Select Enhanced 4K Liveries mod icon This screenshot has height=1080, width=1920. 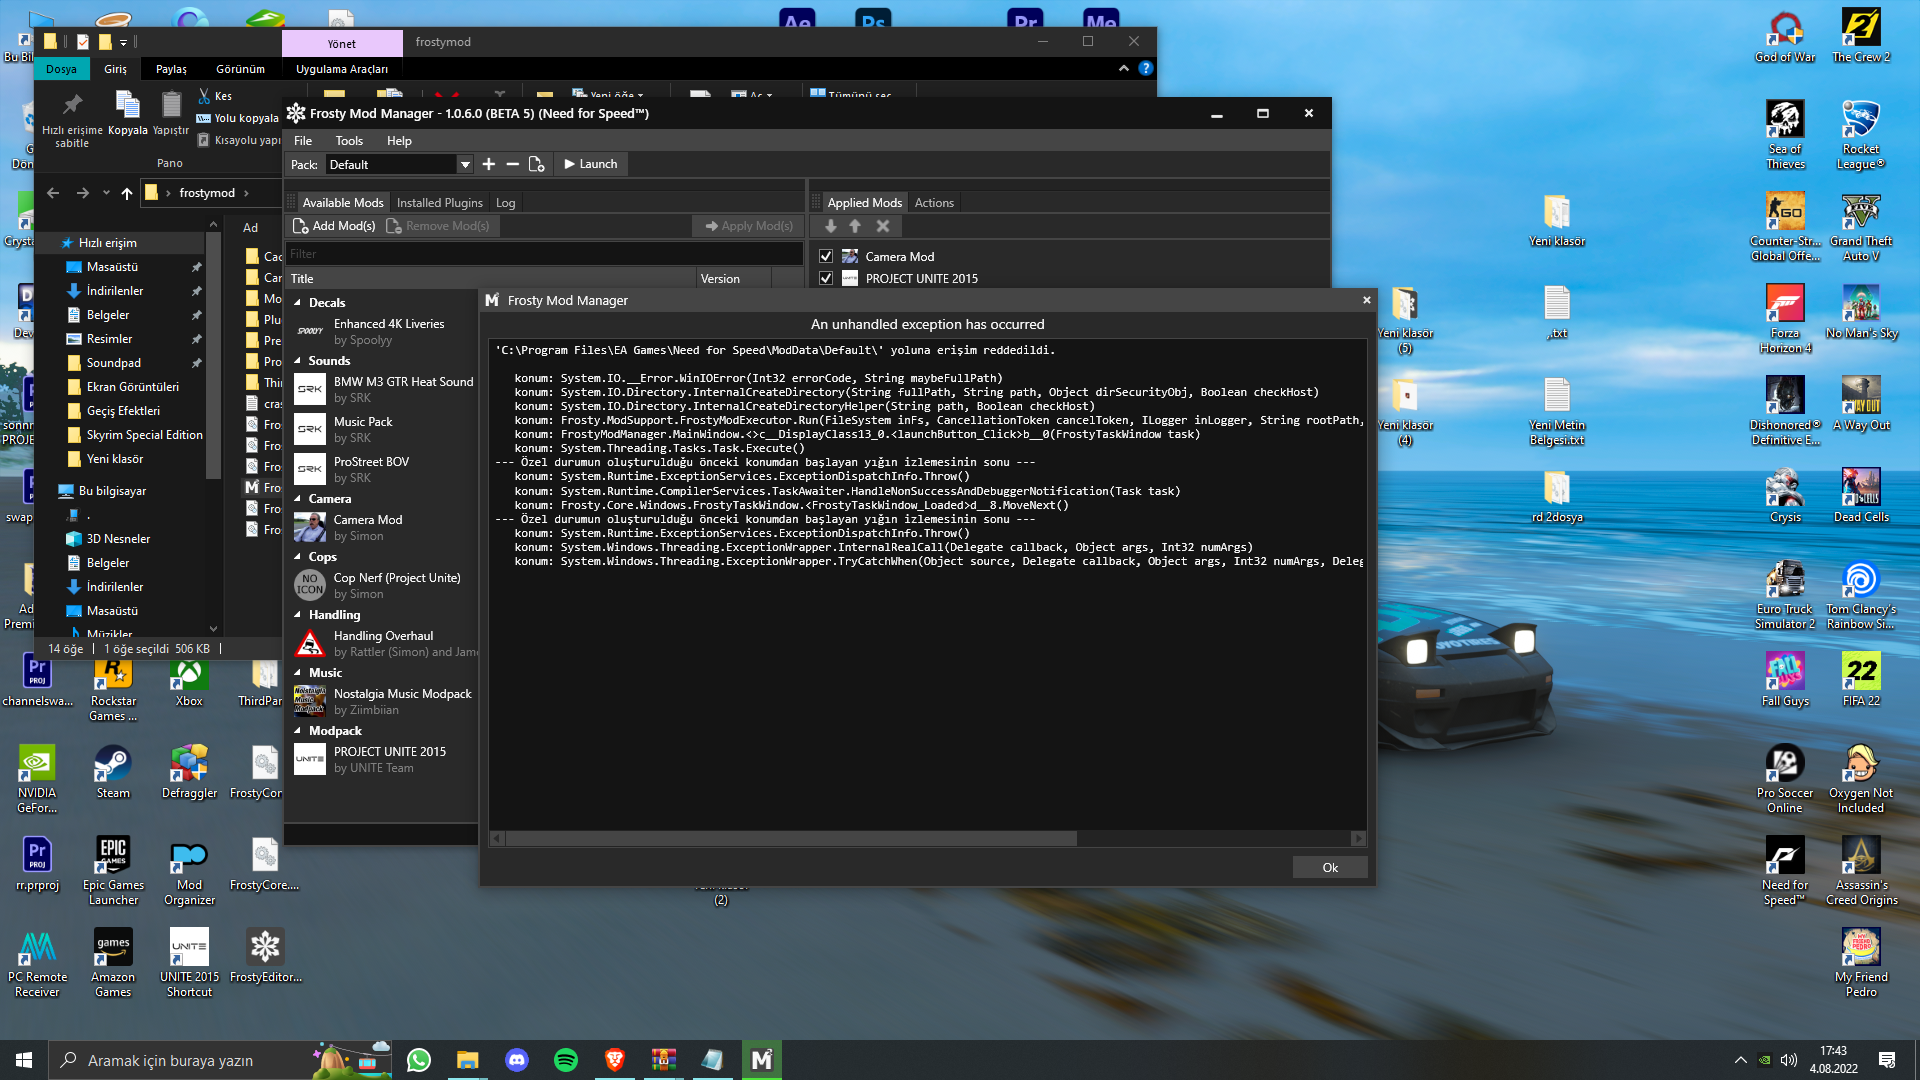310,331
